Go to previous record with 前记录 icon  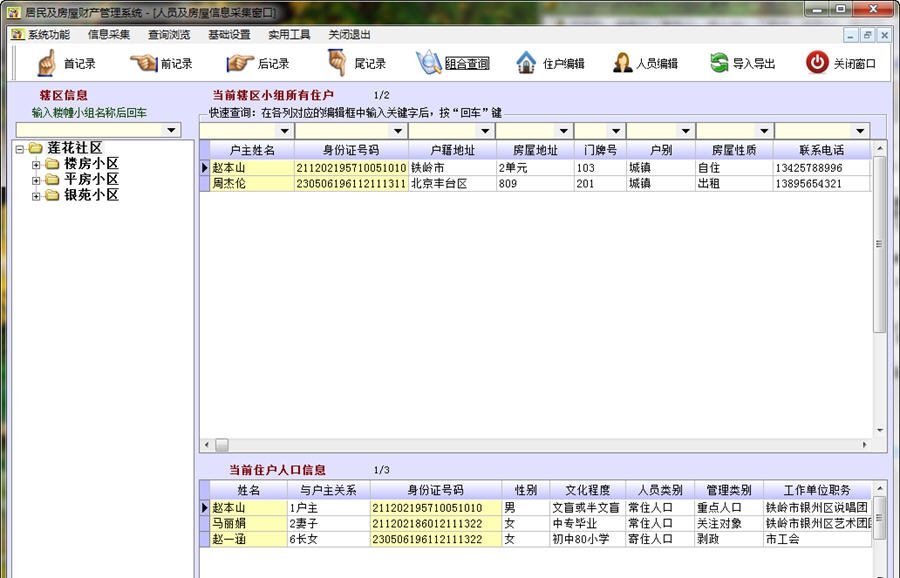pyautogui.click(x=143, y=63)
